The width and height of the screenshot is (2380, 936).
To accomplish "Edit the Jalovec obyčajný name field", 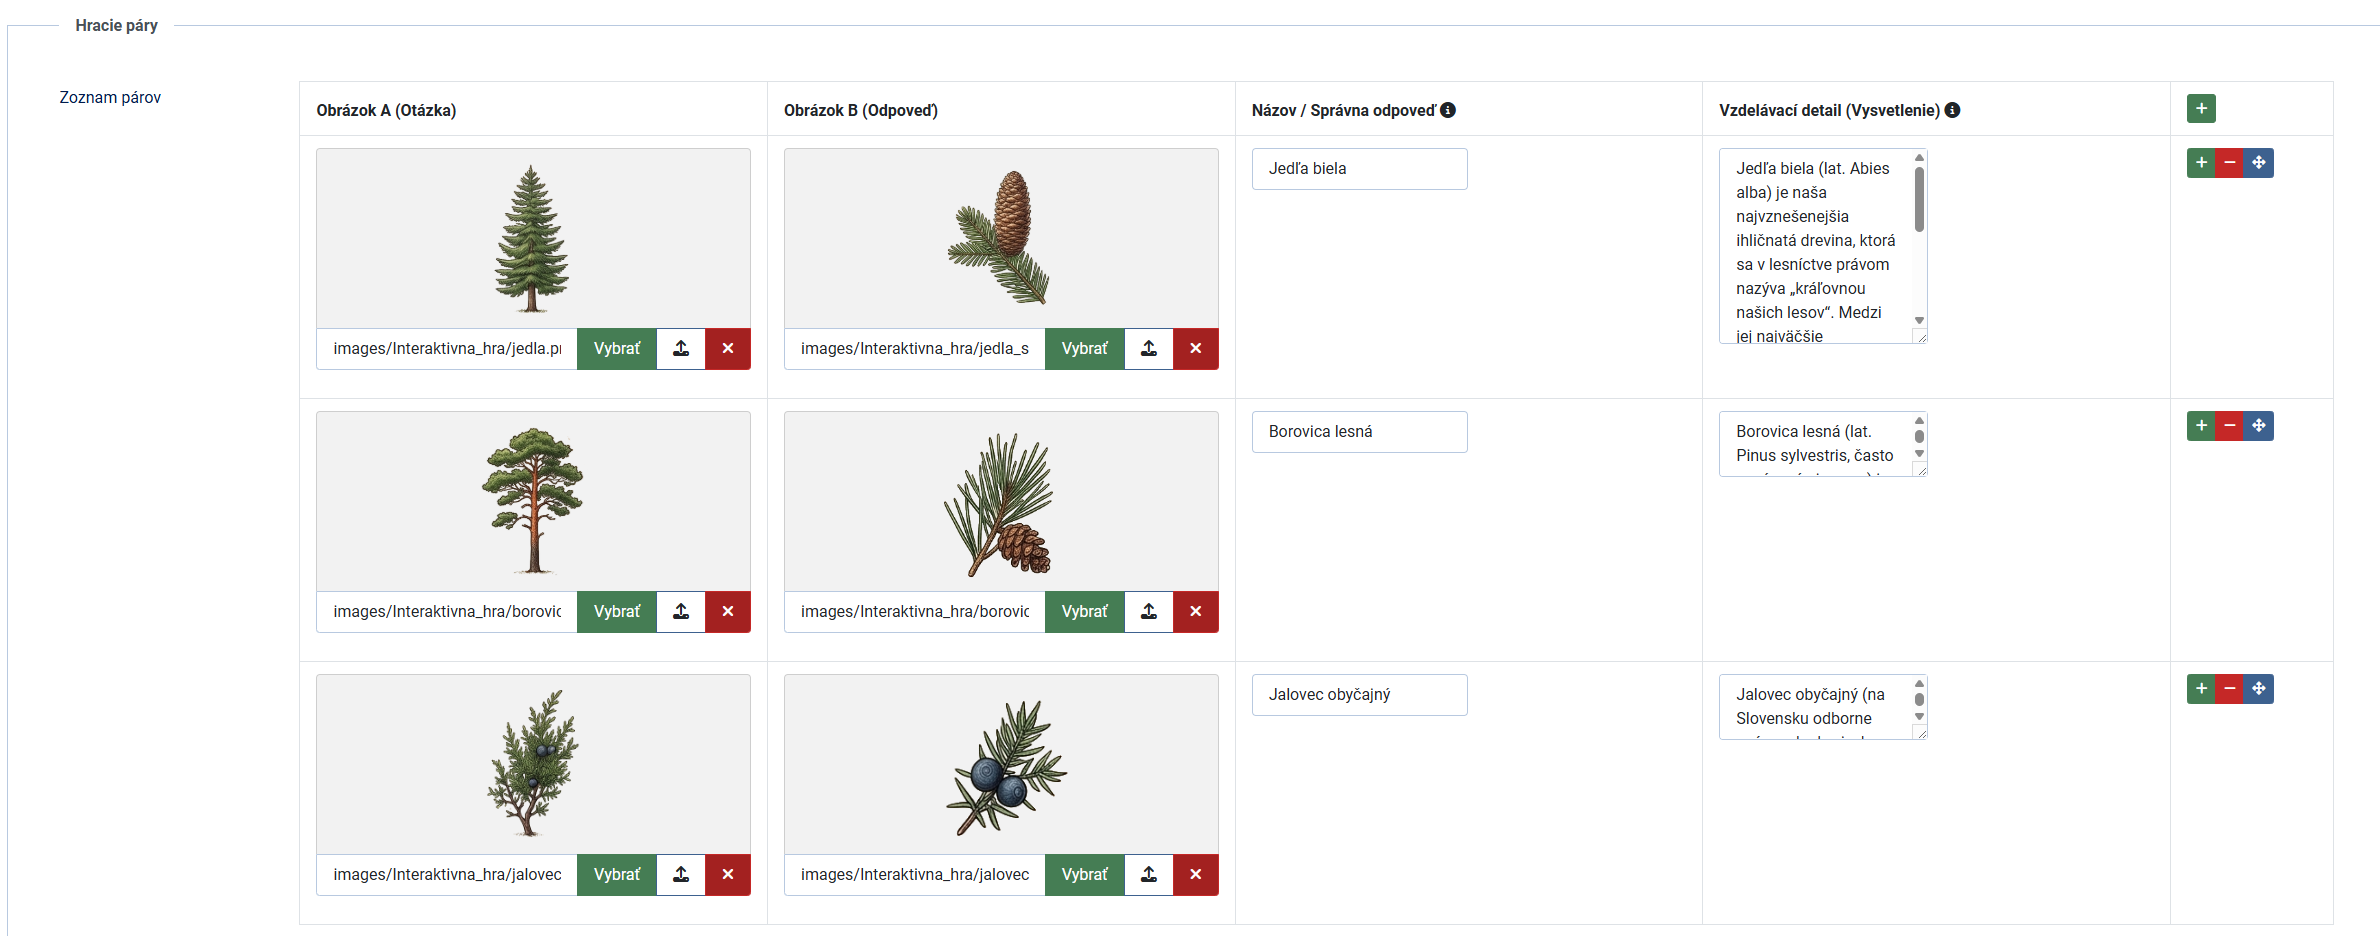I will (1360, 695).
